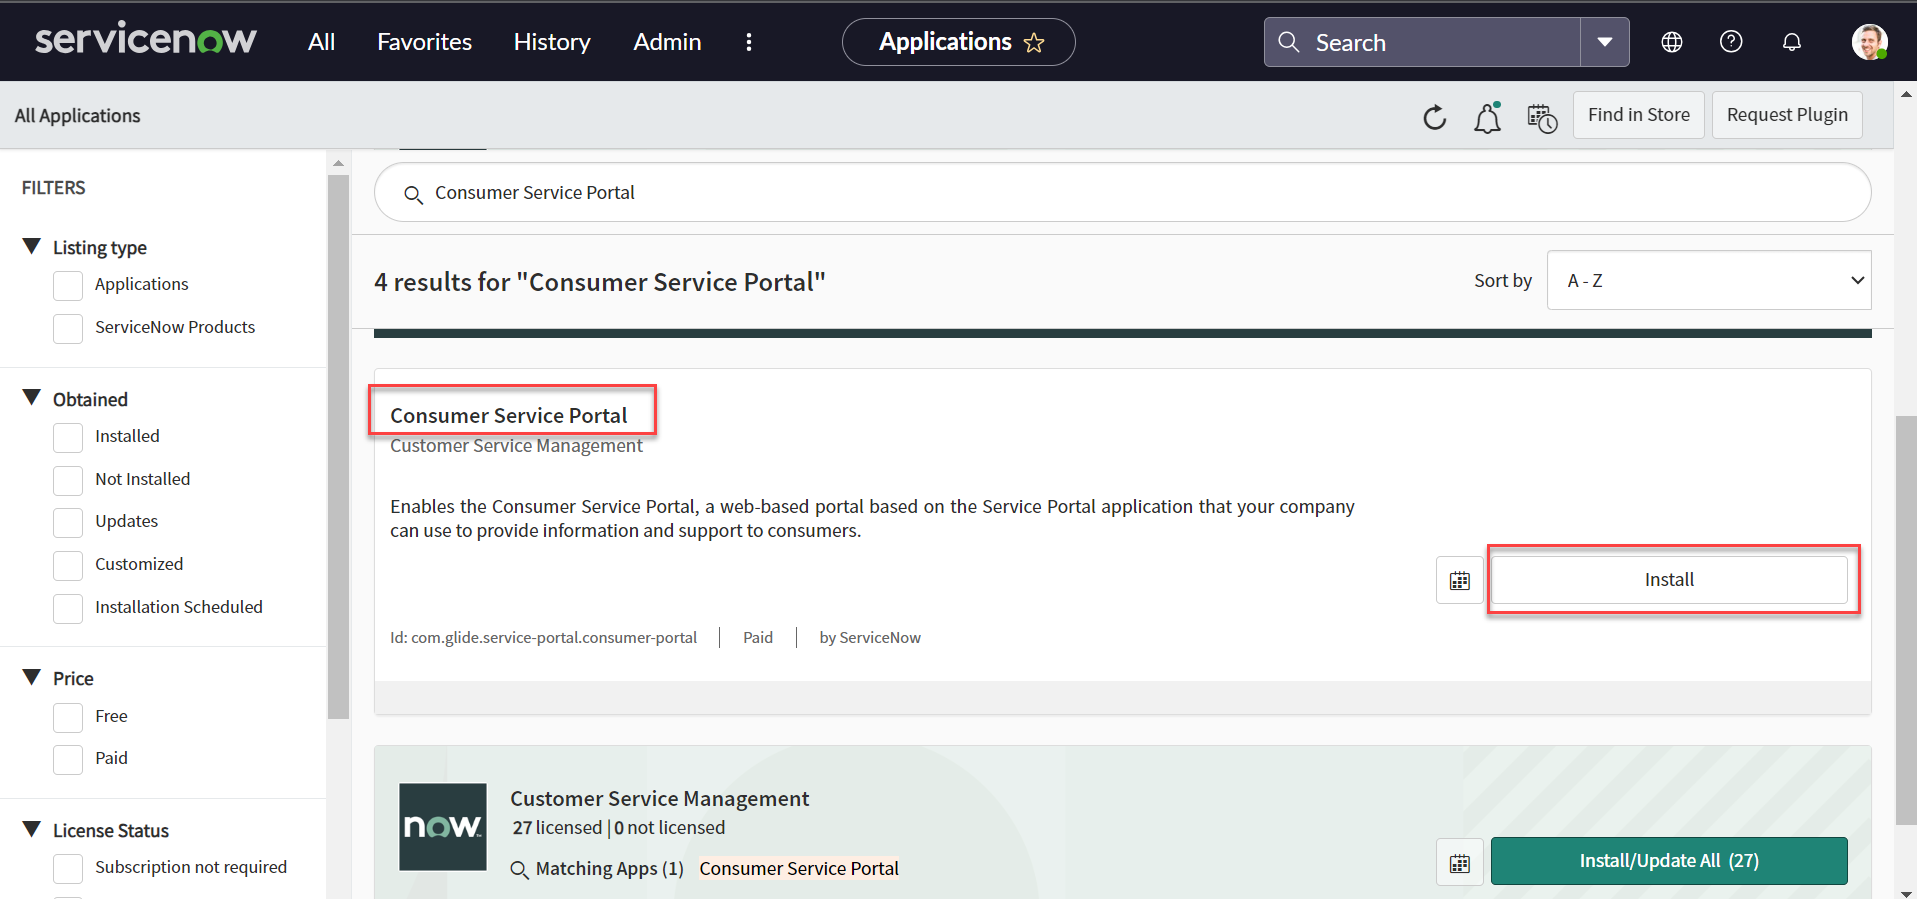The width and height of the screenshot is (1917, 899).
Task: Expand the search options dropdown arrow
Action: tap(1604, 42)
